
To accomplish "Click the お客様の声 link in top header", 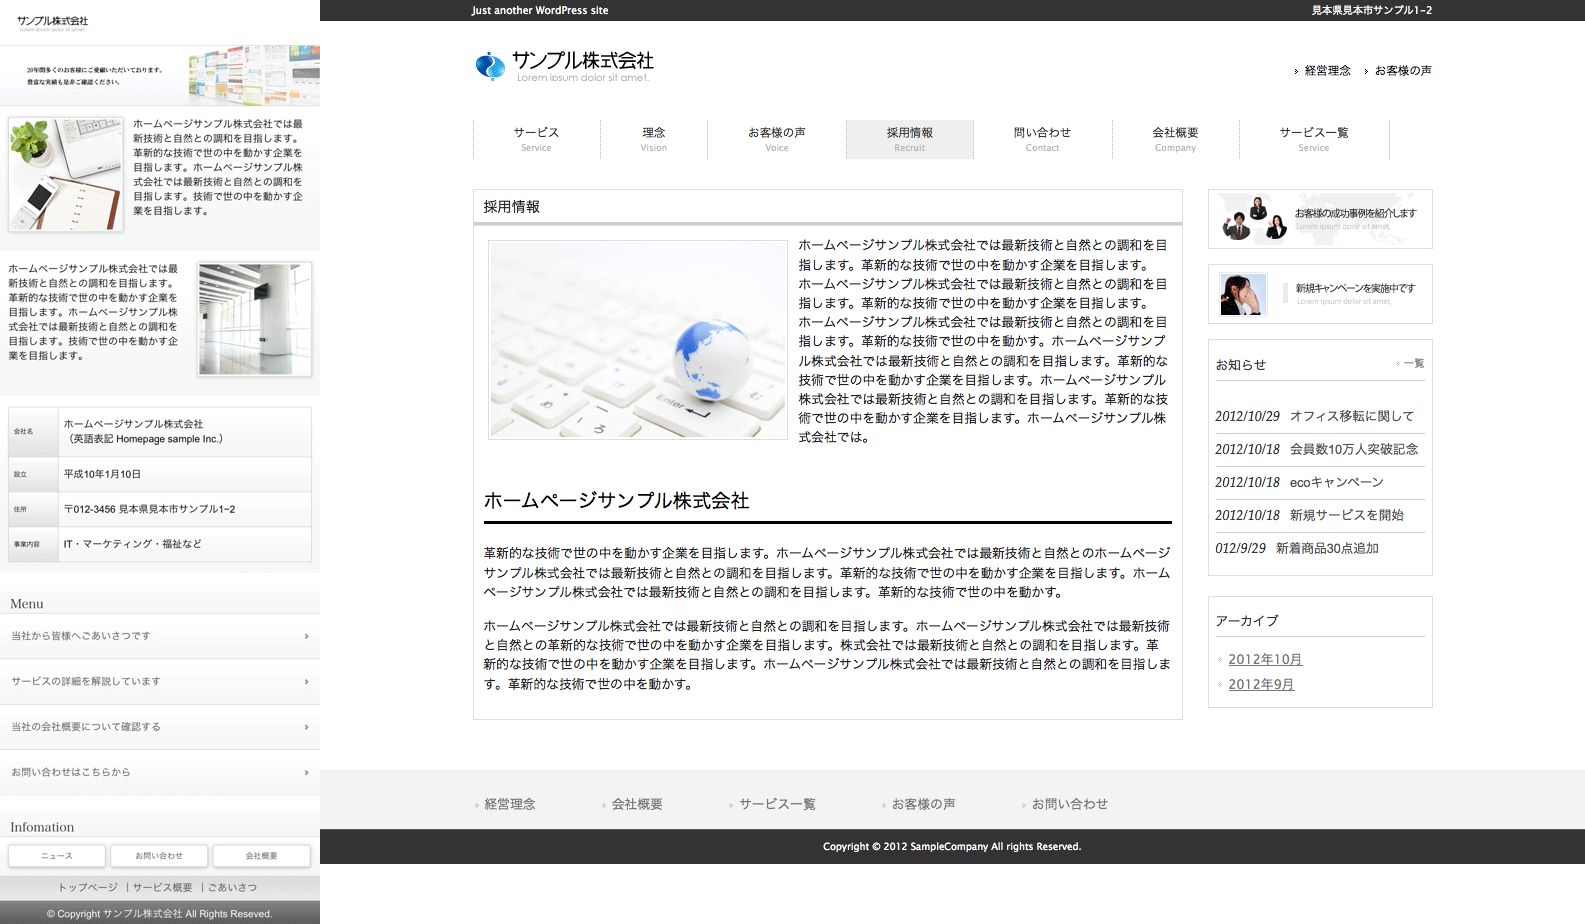I will click(x=1402, y=71).
